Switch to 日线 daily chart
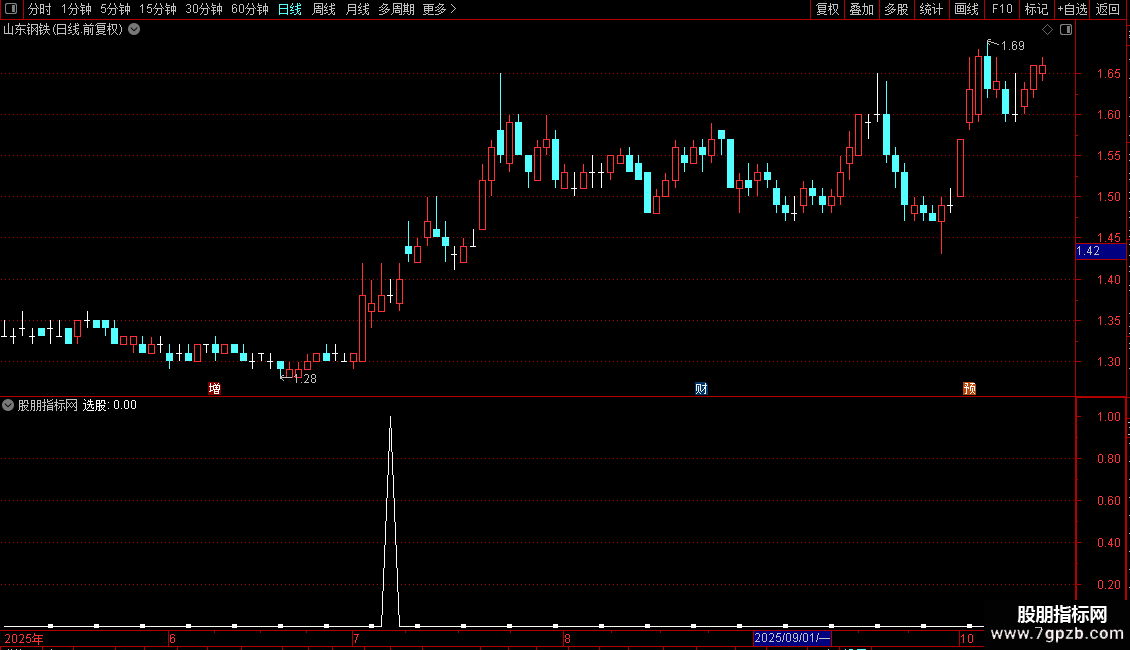Screen dimensions: 1130x650 [x=290, y=9]
